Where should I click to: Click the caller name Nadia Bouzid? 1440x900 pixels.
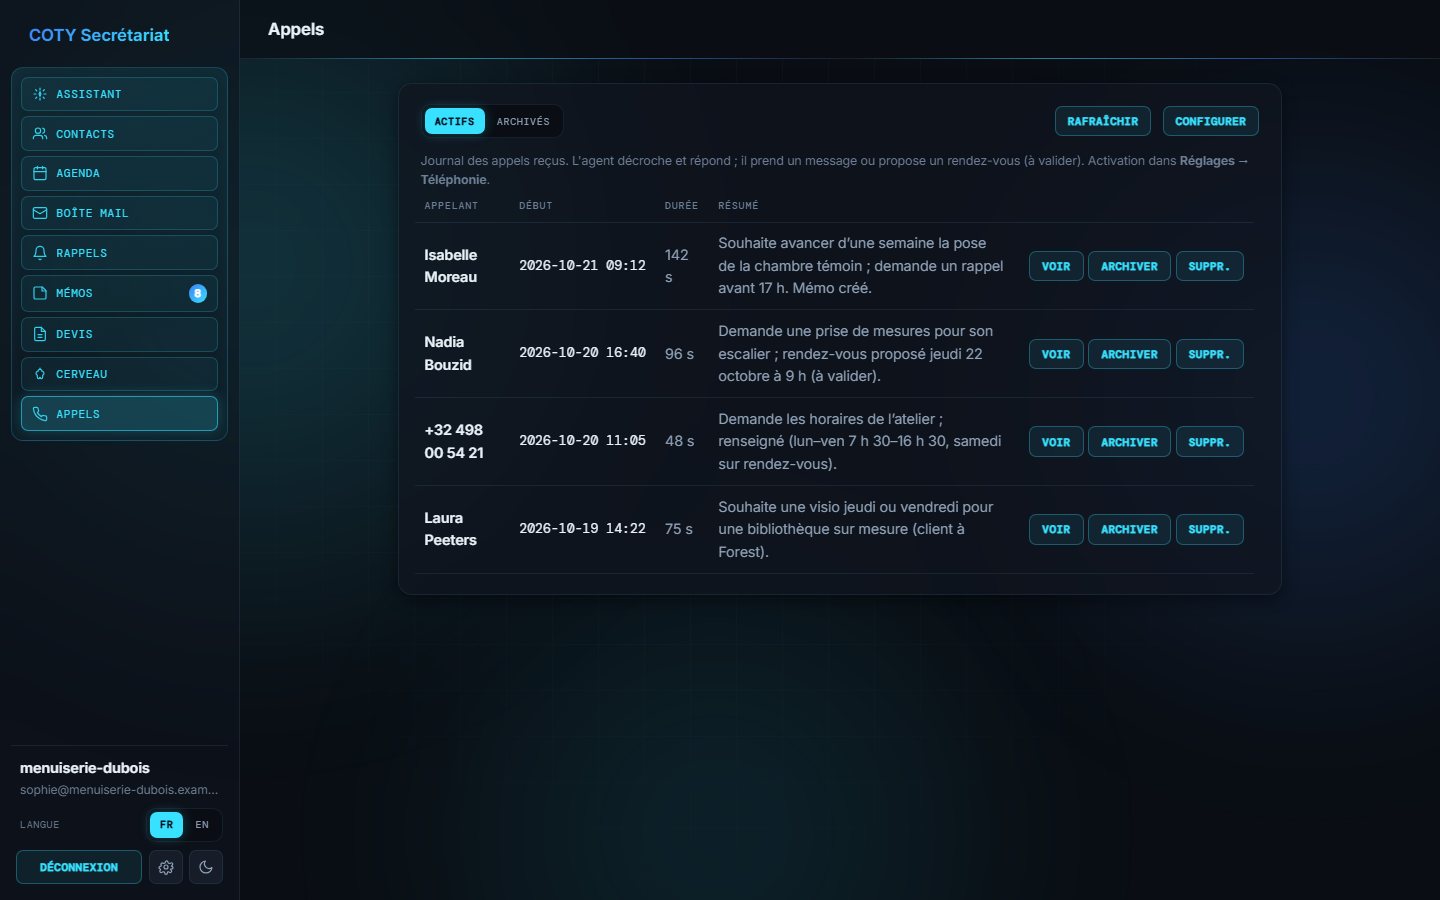448,354
